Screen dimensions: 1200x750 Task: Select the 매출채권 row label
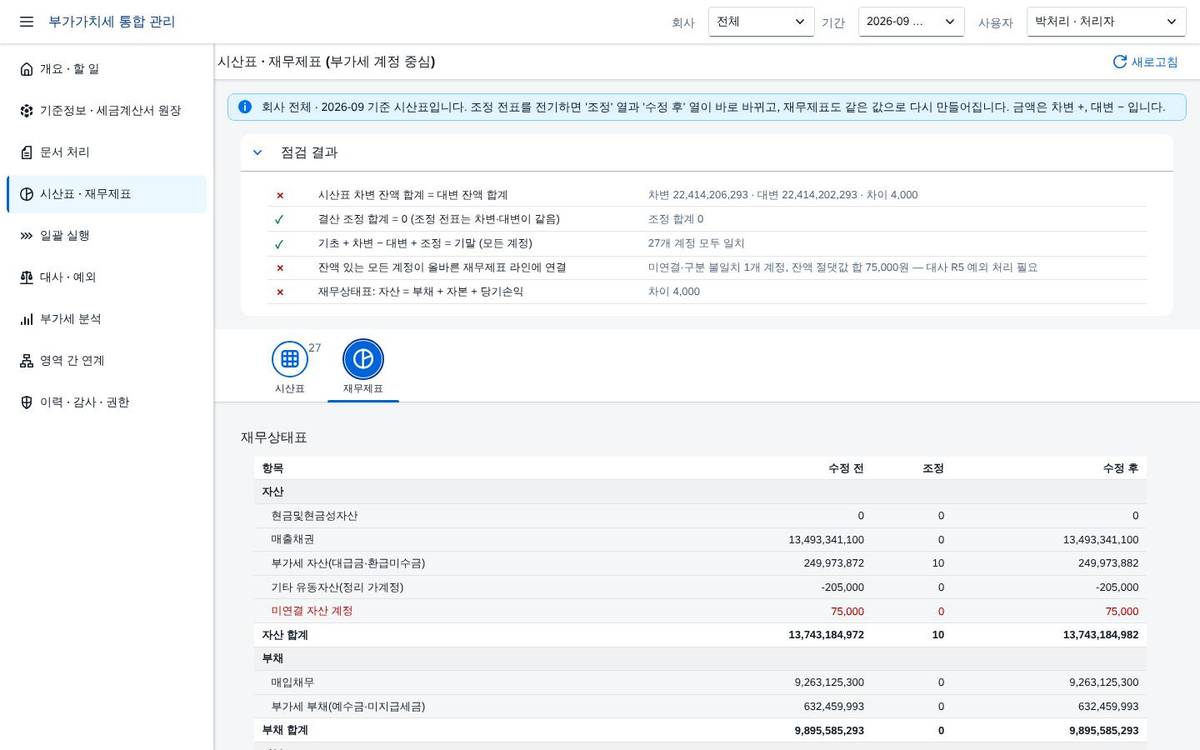pyautogui.click(x=292, y=540)
